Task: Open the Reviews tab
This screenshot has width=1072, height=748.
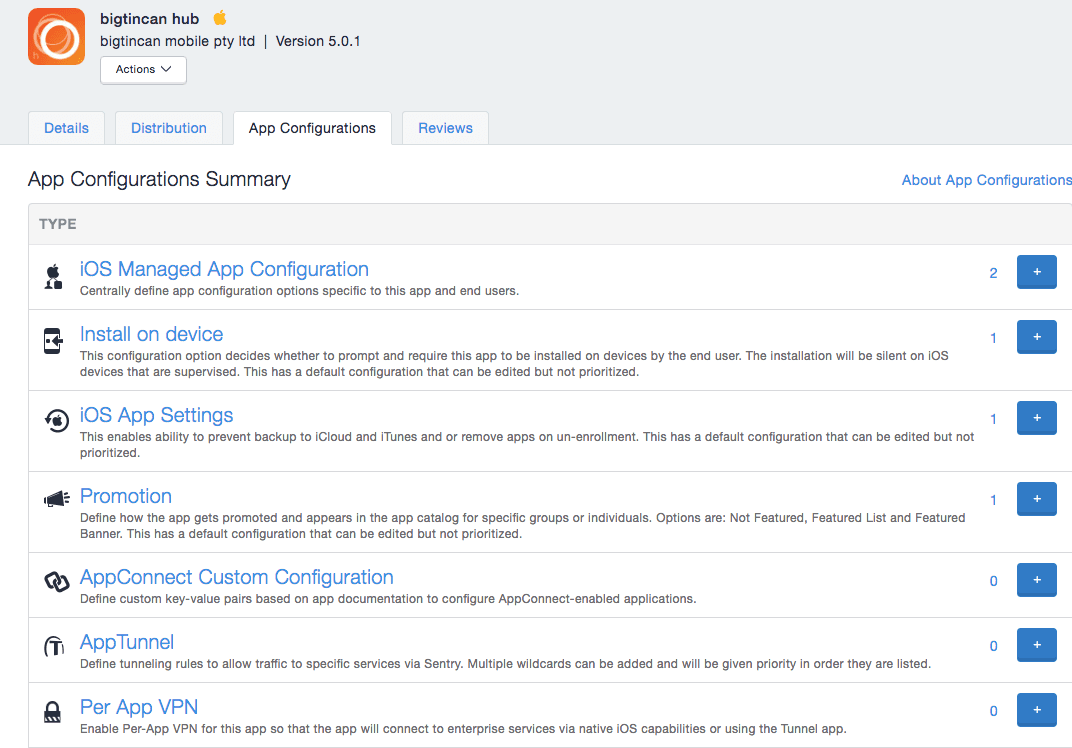Action: coord(445,128)
